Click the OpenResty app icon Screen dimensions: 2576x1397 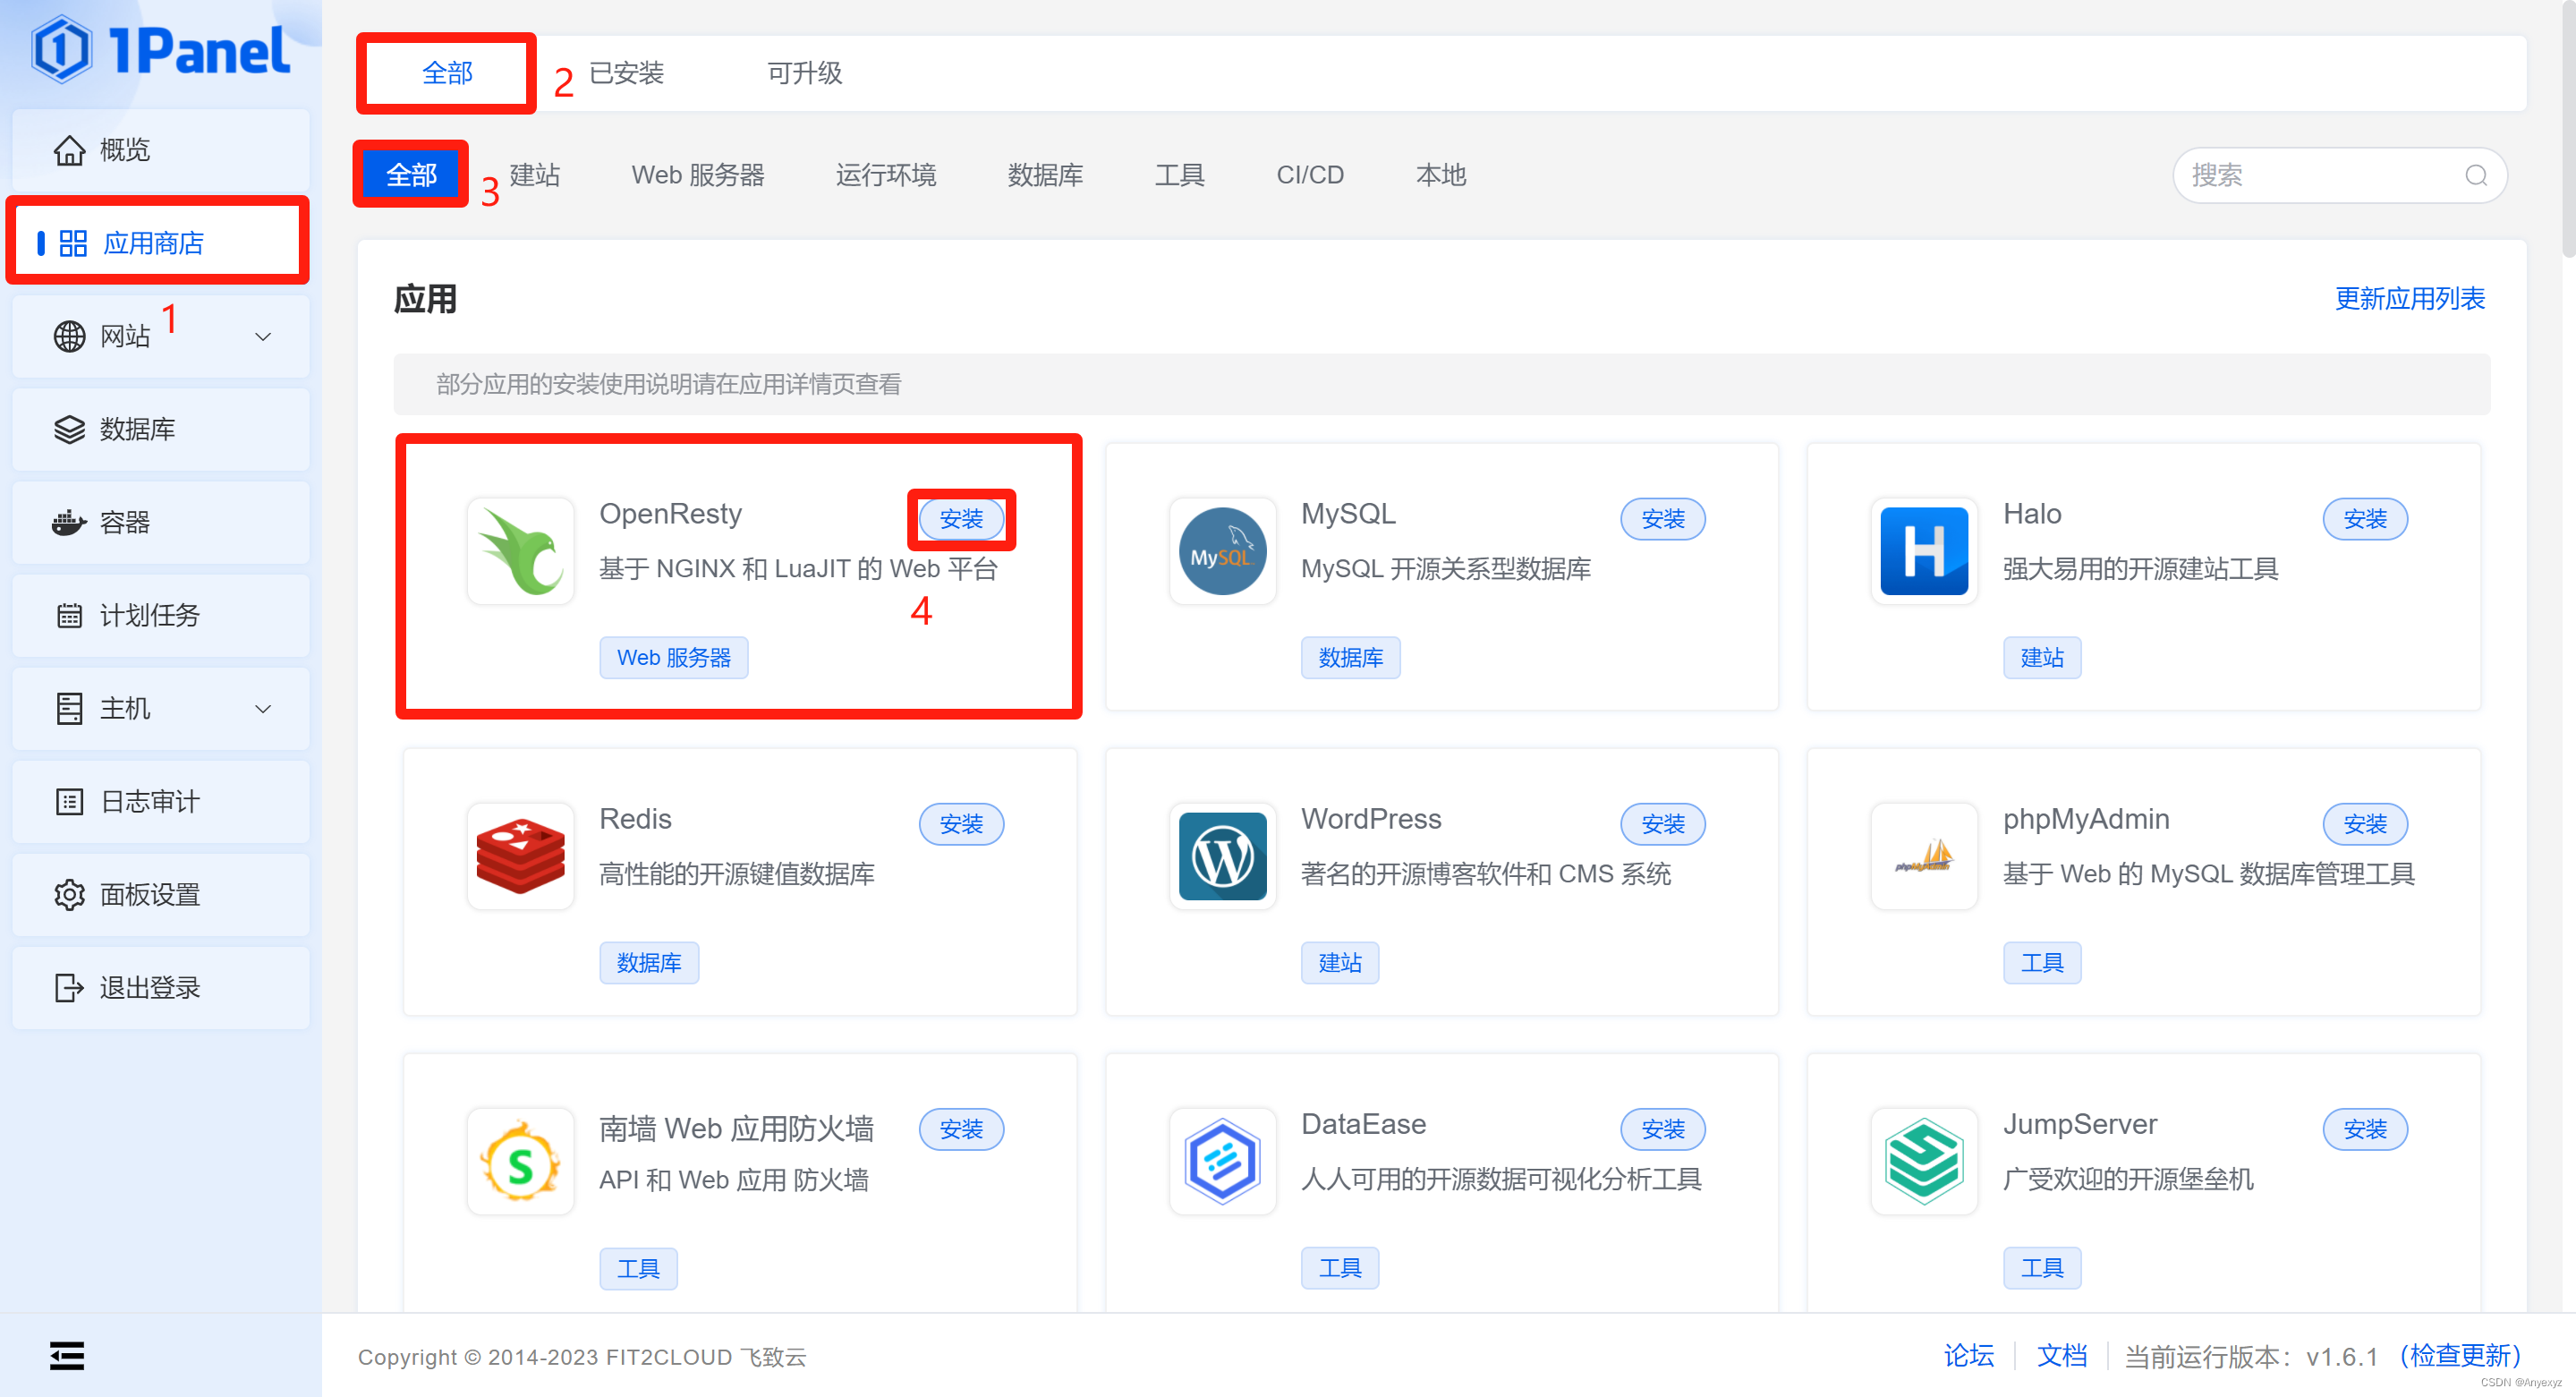(520, 551)
